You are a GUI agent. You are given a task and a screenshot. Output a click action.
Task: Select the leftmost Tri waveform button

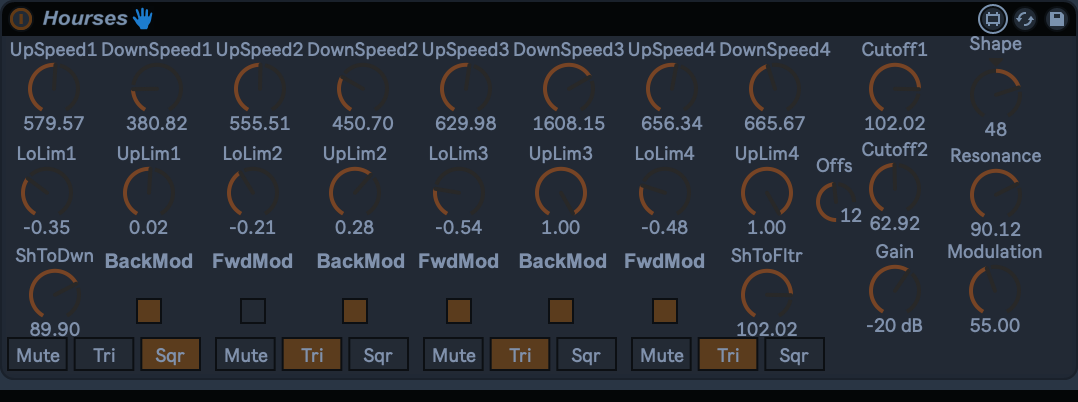click(104, 354)
